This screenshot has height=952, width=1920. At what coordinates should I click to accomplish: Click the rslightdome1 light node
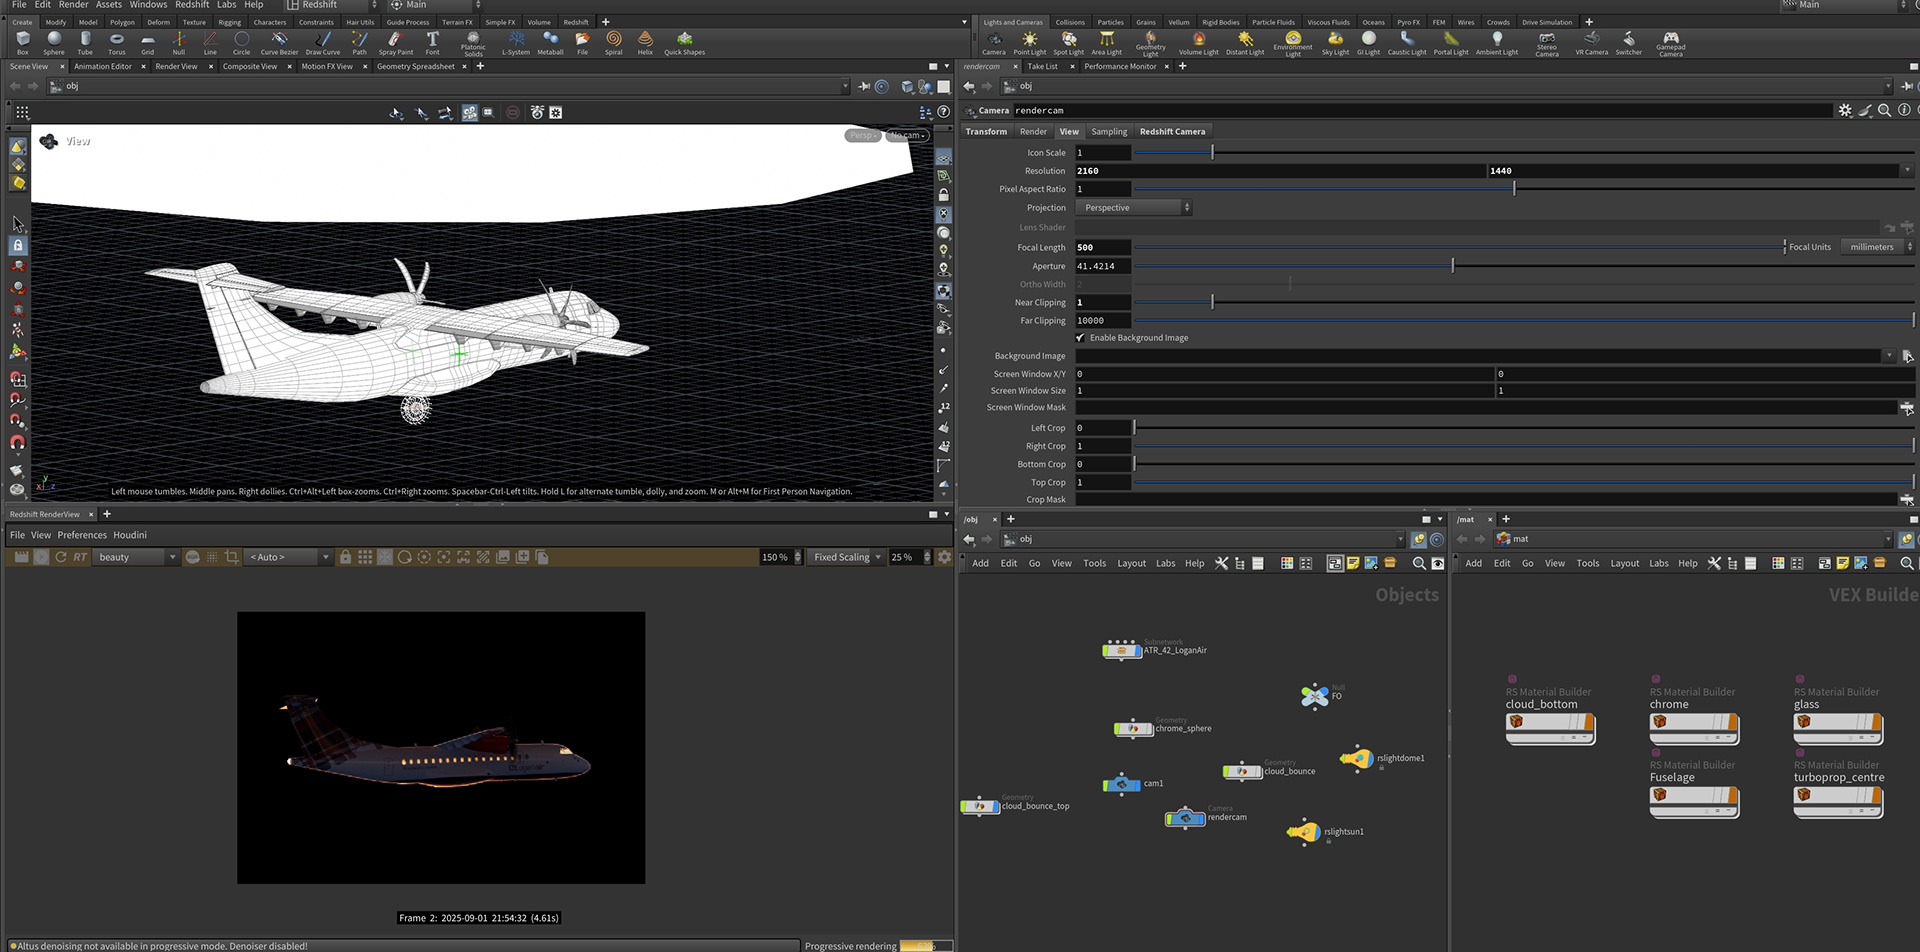1357,759
